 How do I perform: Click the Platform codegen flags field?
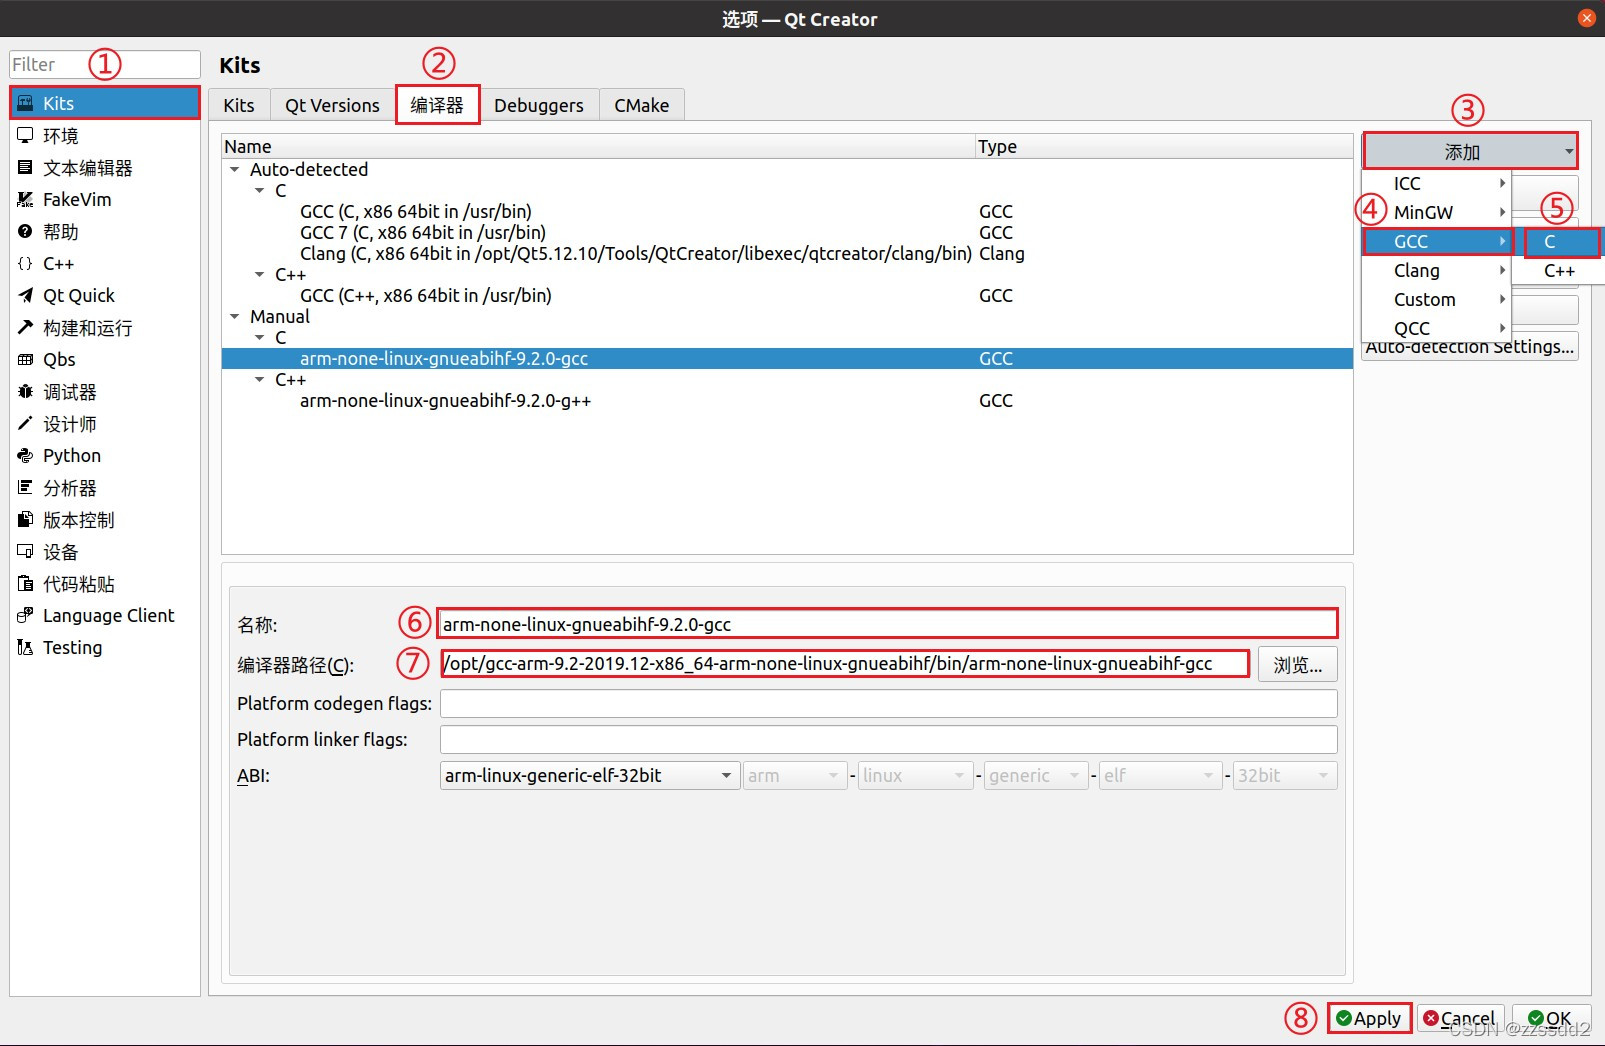tap(888, 703)
